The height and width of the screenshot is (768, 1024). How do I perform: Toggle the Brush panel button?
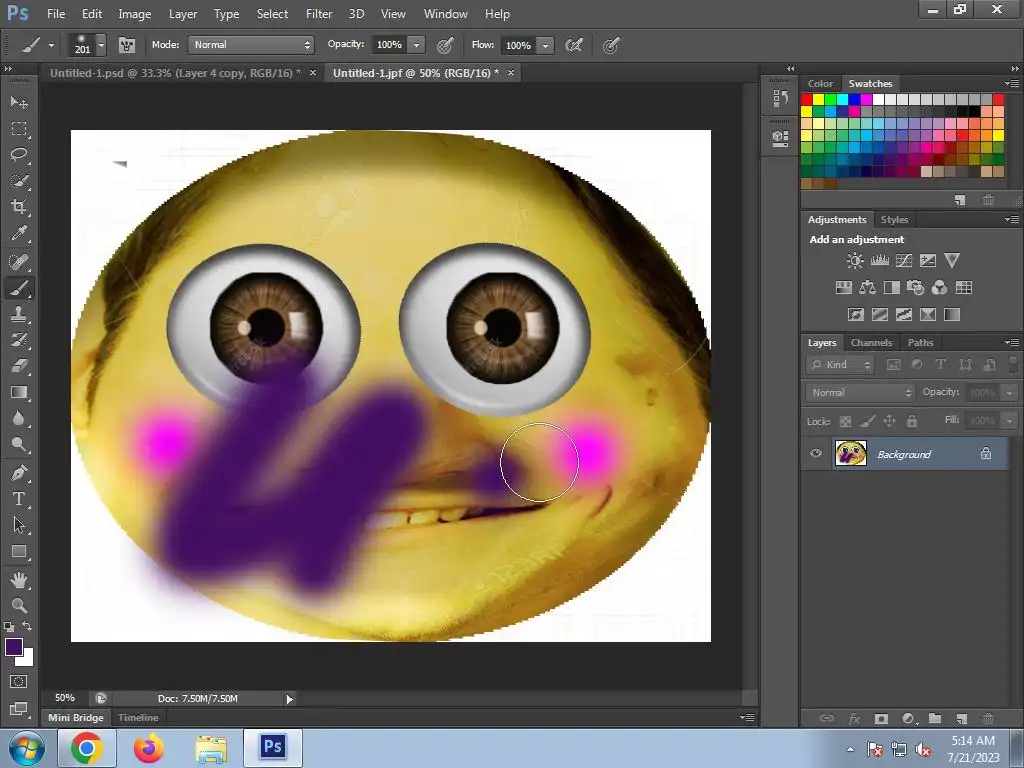click(x=127, y=45)
